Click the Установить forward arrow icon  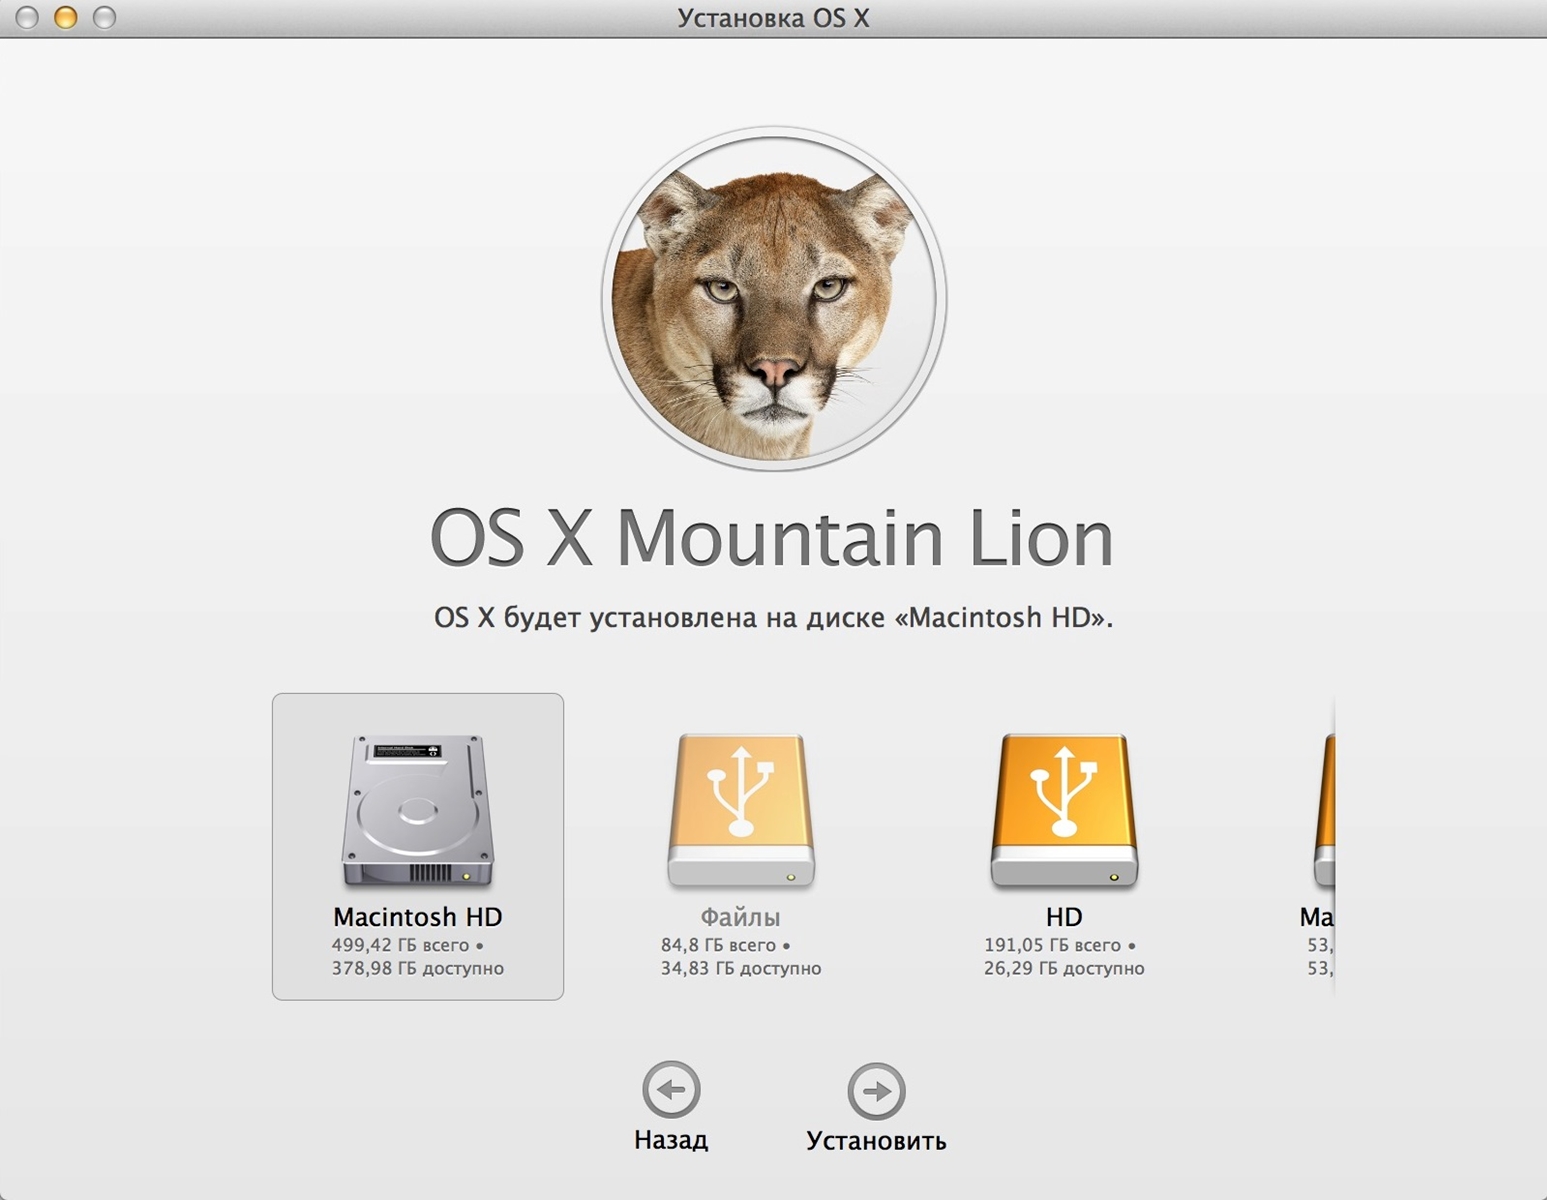(876, 1091)
